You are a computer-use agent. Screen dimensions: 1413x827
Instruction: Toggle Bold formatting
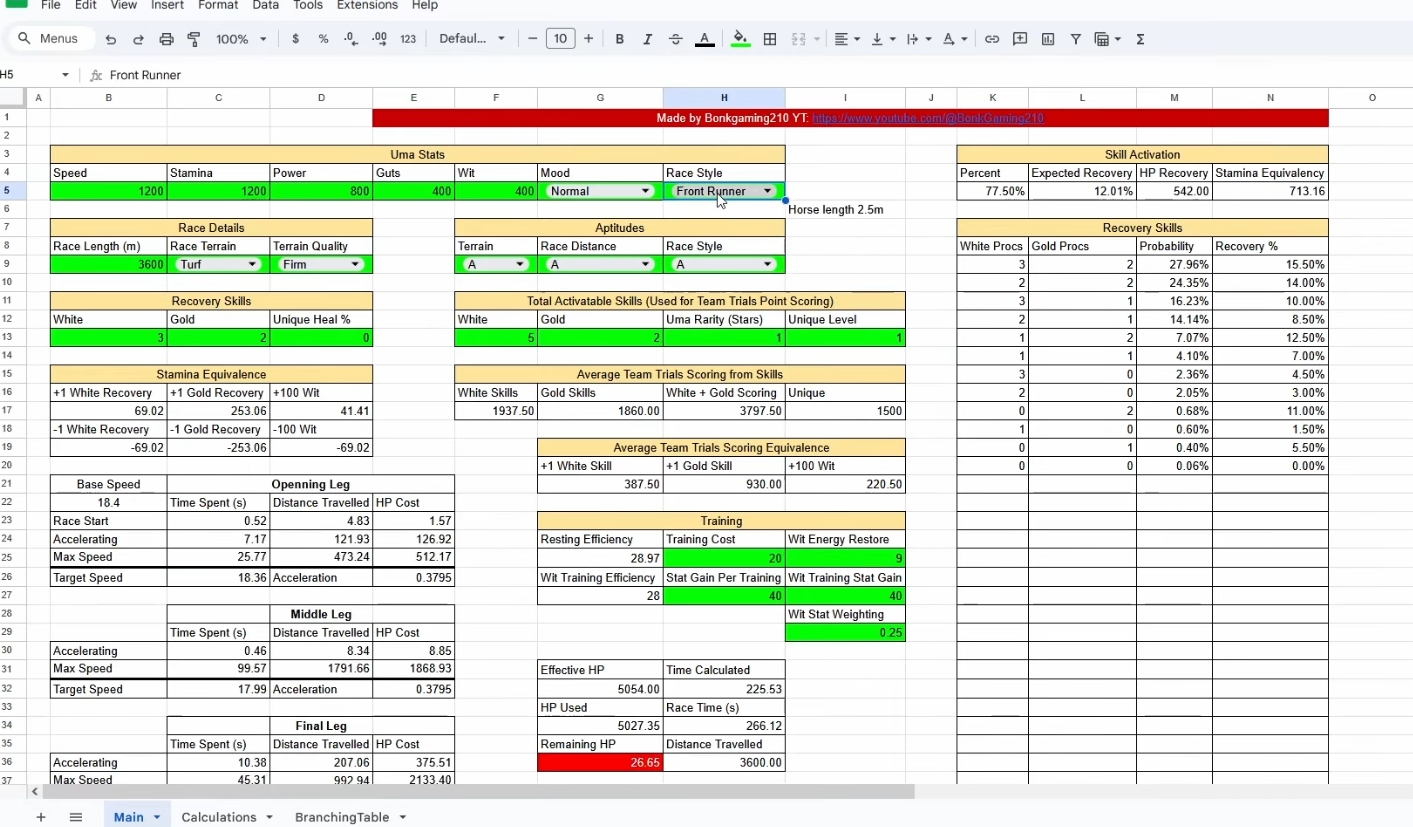(620, 39)
